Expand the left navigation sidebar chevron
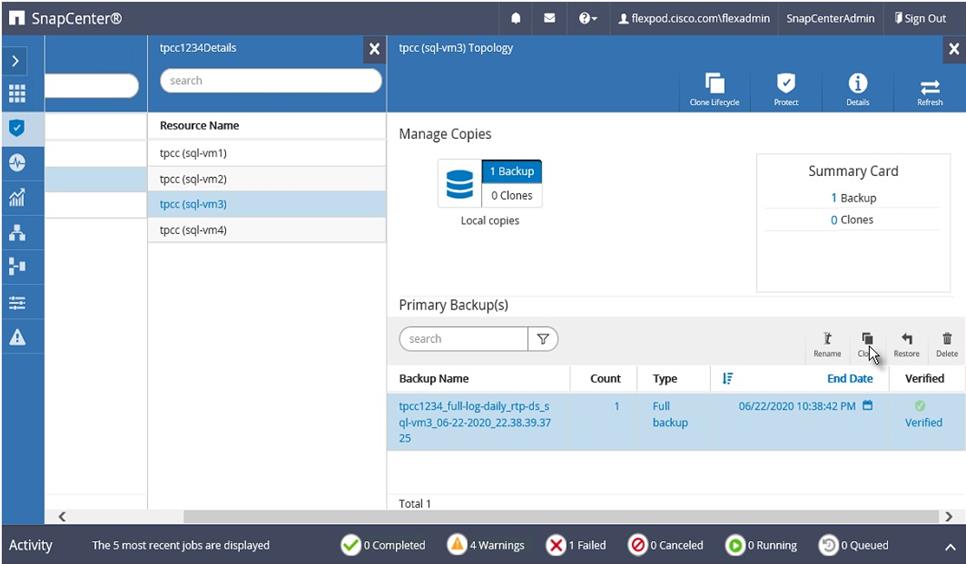 click(15, 61)
